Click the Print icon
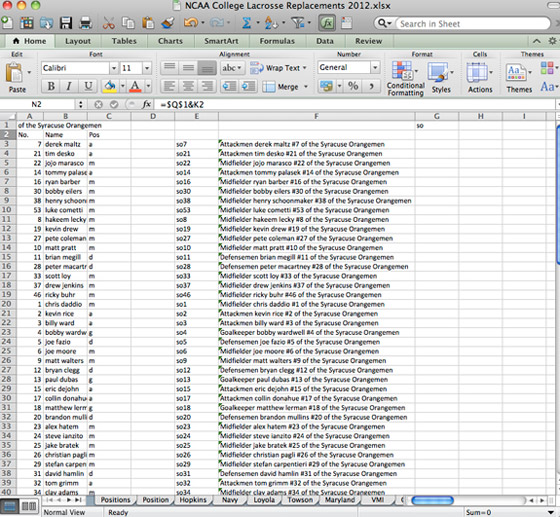Viewport: 560px width, 517px height. (86, 23)
